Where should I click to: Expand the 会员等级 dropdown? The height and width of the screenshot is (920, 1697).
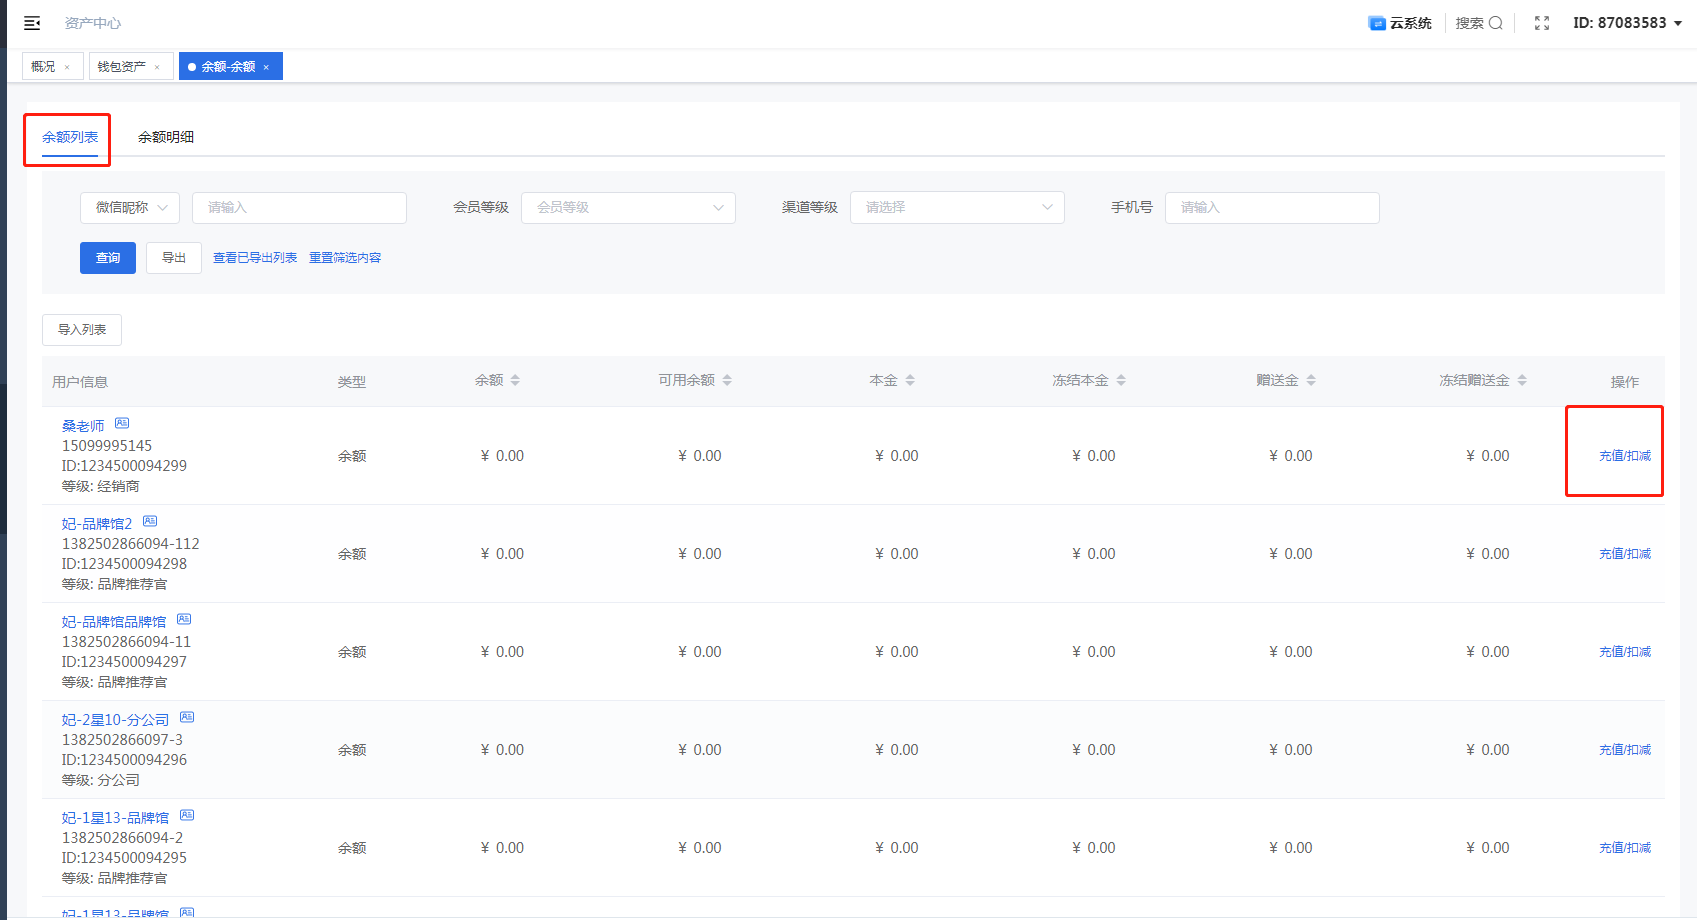tap(628, 208)
